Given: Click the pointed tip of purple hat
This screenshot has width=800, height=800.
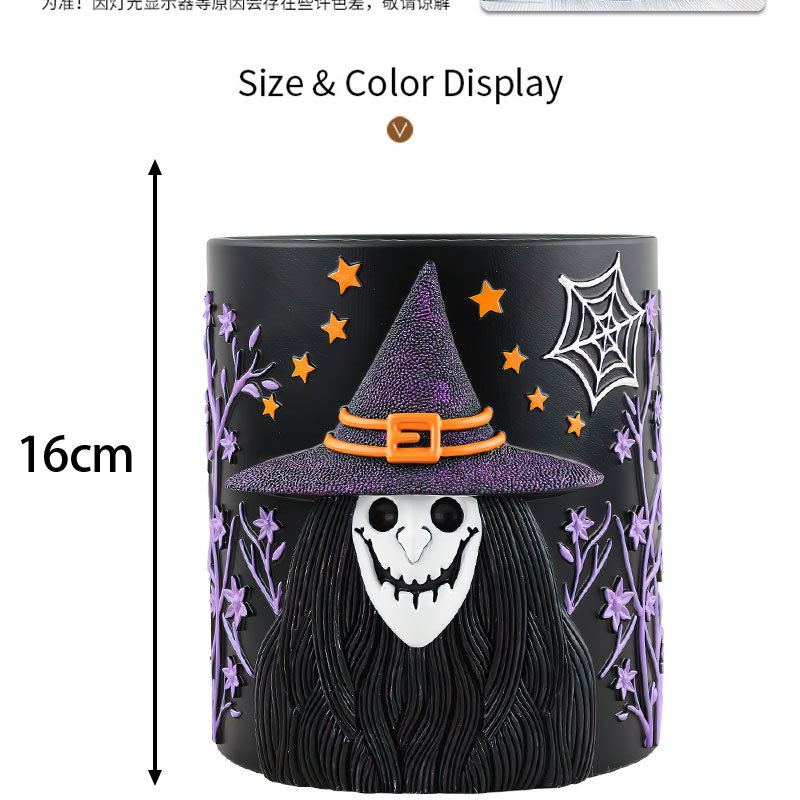Looking at the screenshot, I should (429, 268).
